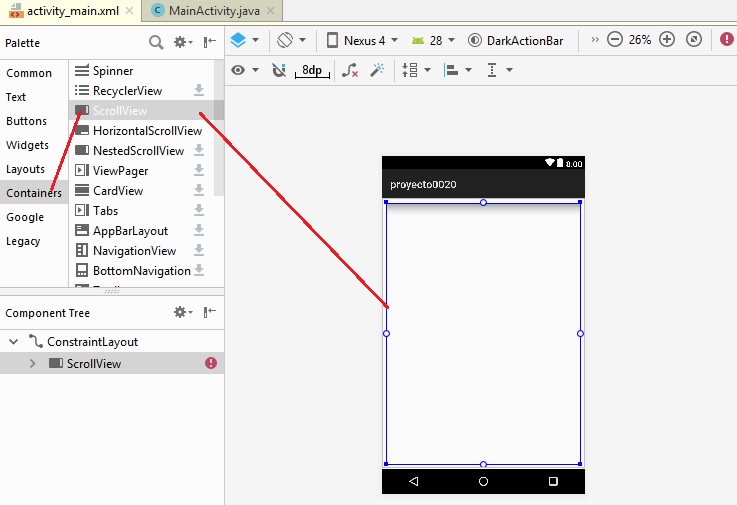Select CardView in the palette list
The height and width of the screenshot is (505, 737).
click(117, 191)
